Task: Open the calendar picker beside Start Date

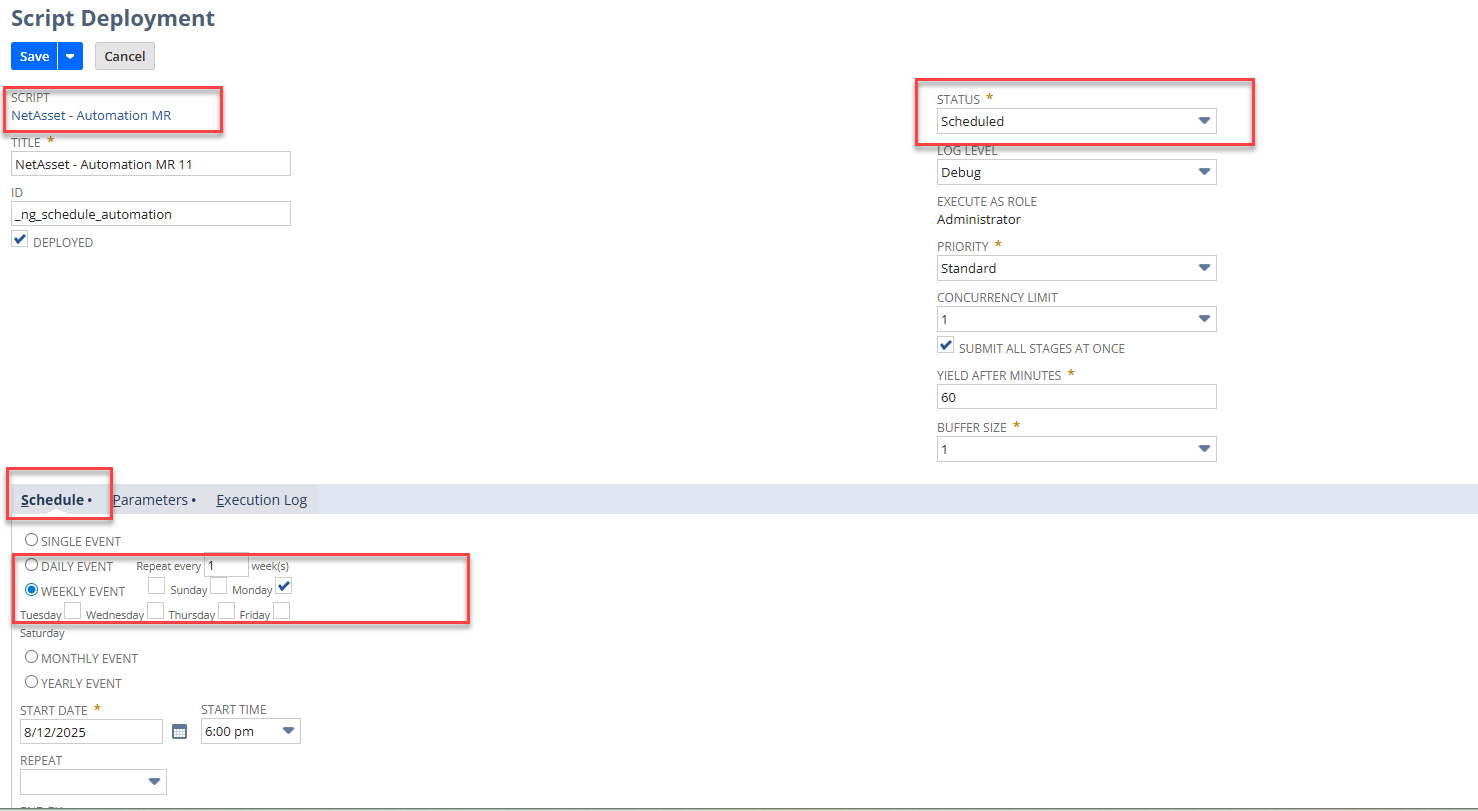Action: click(x=179, y=732)
